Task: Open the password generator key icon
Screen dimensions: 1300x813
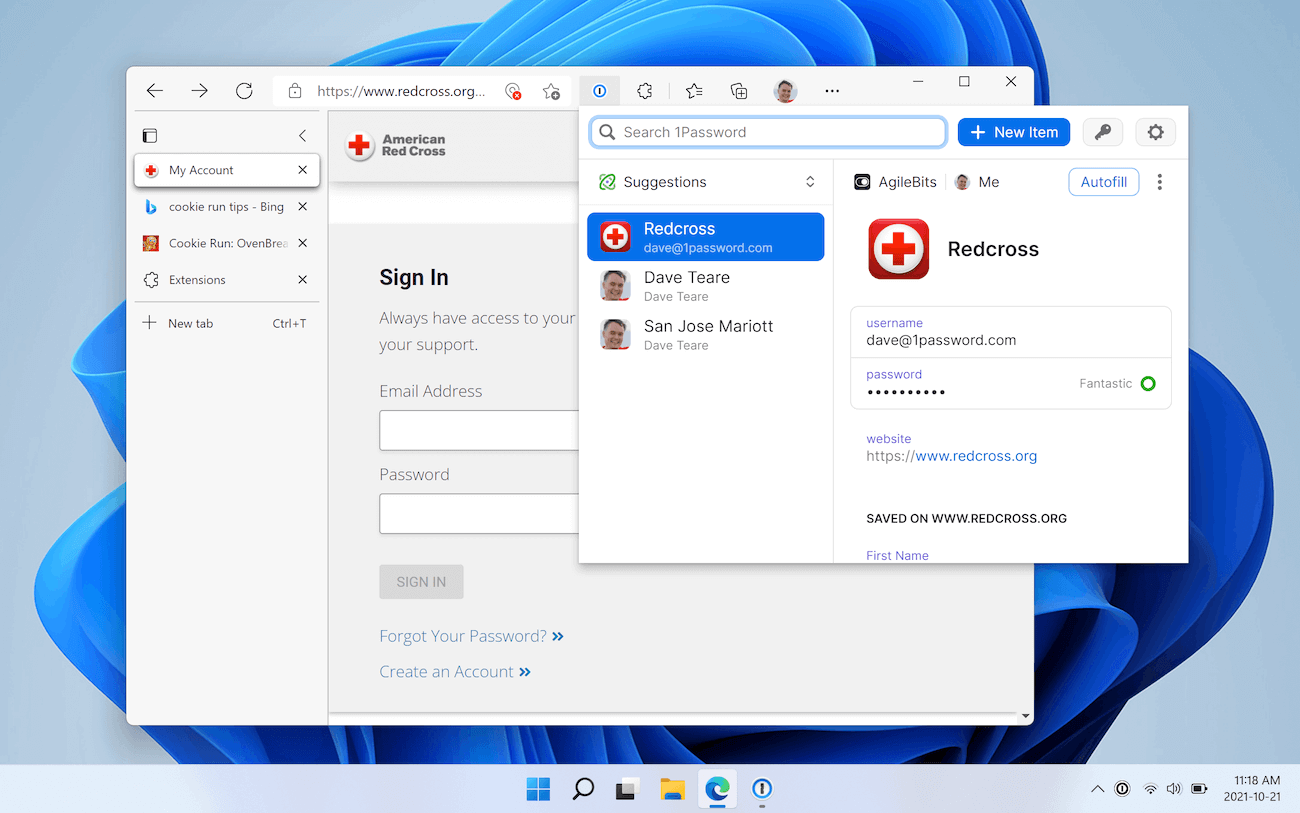Action: [x=1102, y=131]
